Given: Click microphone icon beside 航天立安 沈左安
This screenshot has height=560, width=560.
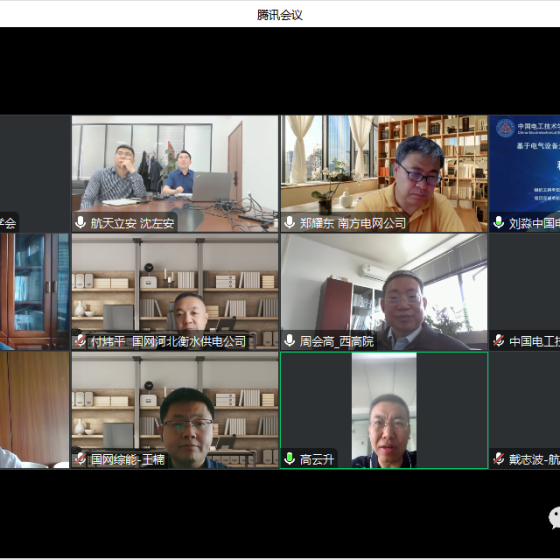Looking at the screenshot, I should (80, 222).
